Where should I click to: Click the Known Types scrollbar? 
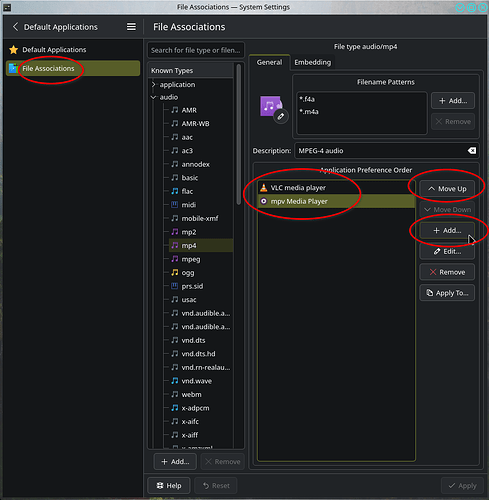pos(239,135)
